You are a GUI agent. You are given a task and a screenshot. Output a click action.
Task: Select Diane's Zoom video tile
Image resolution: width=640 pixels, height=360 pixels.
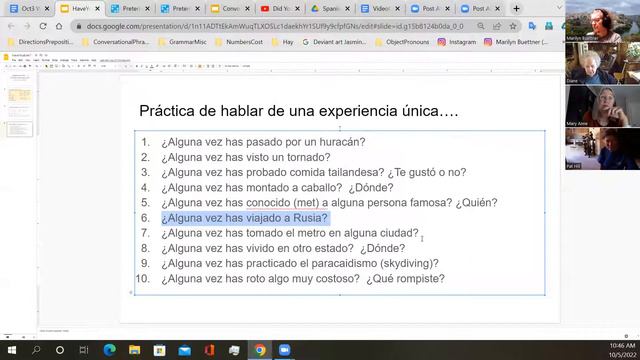click(x=602, y=64)
